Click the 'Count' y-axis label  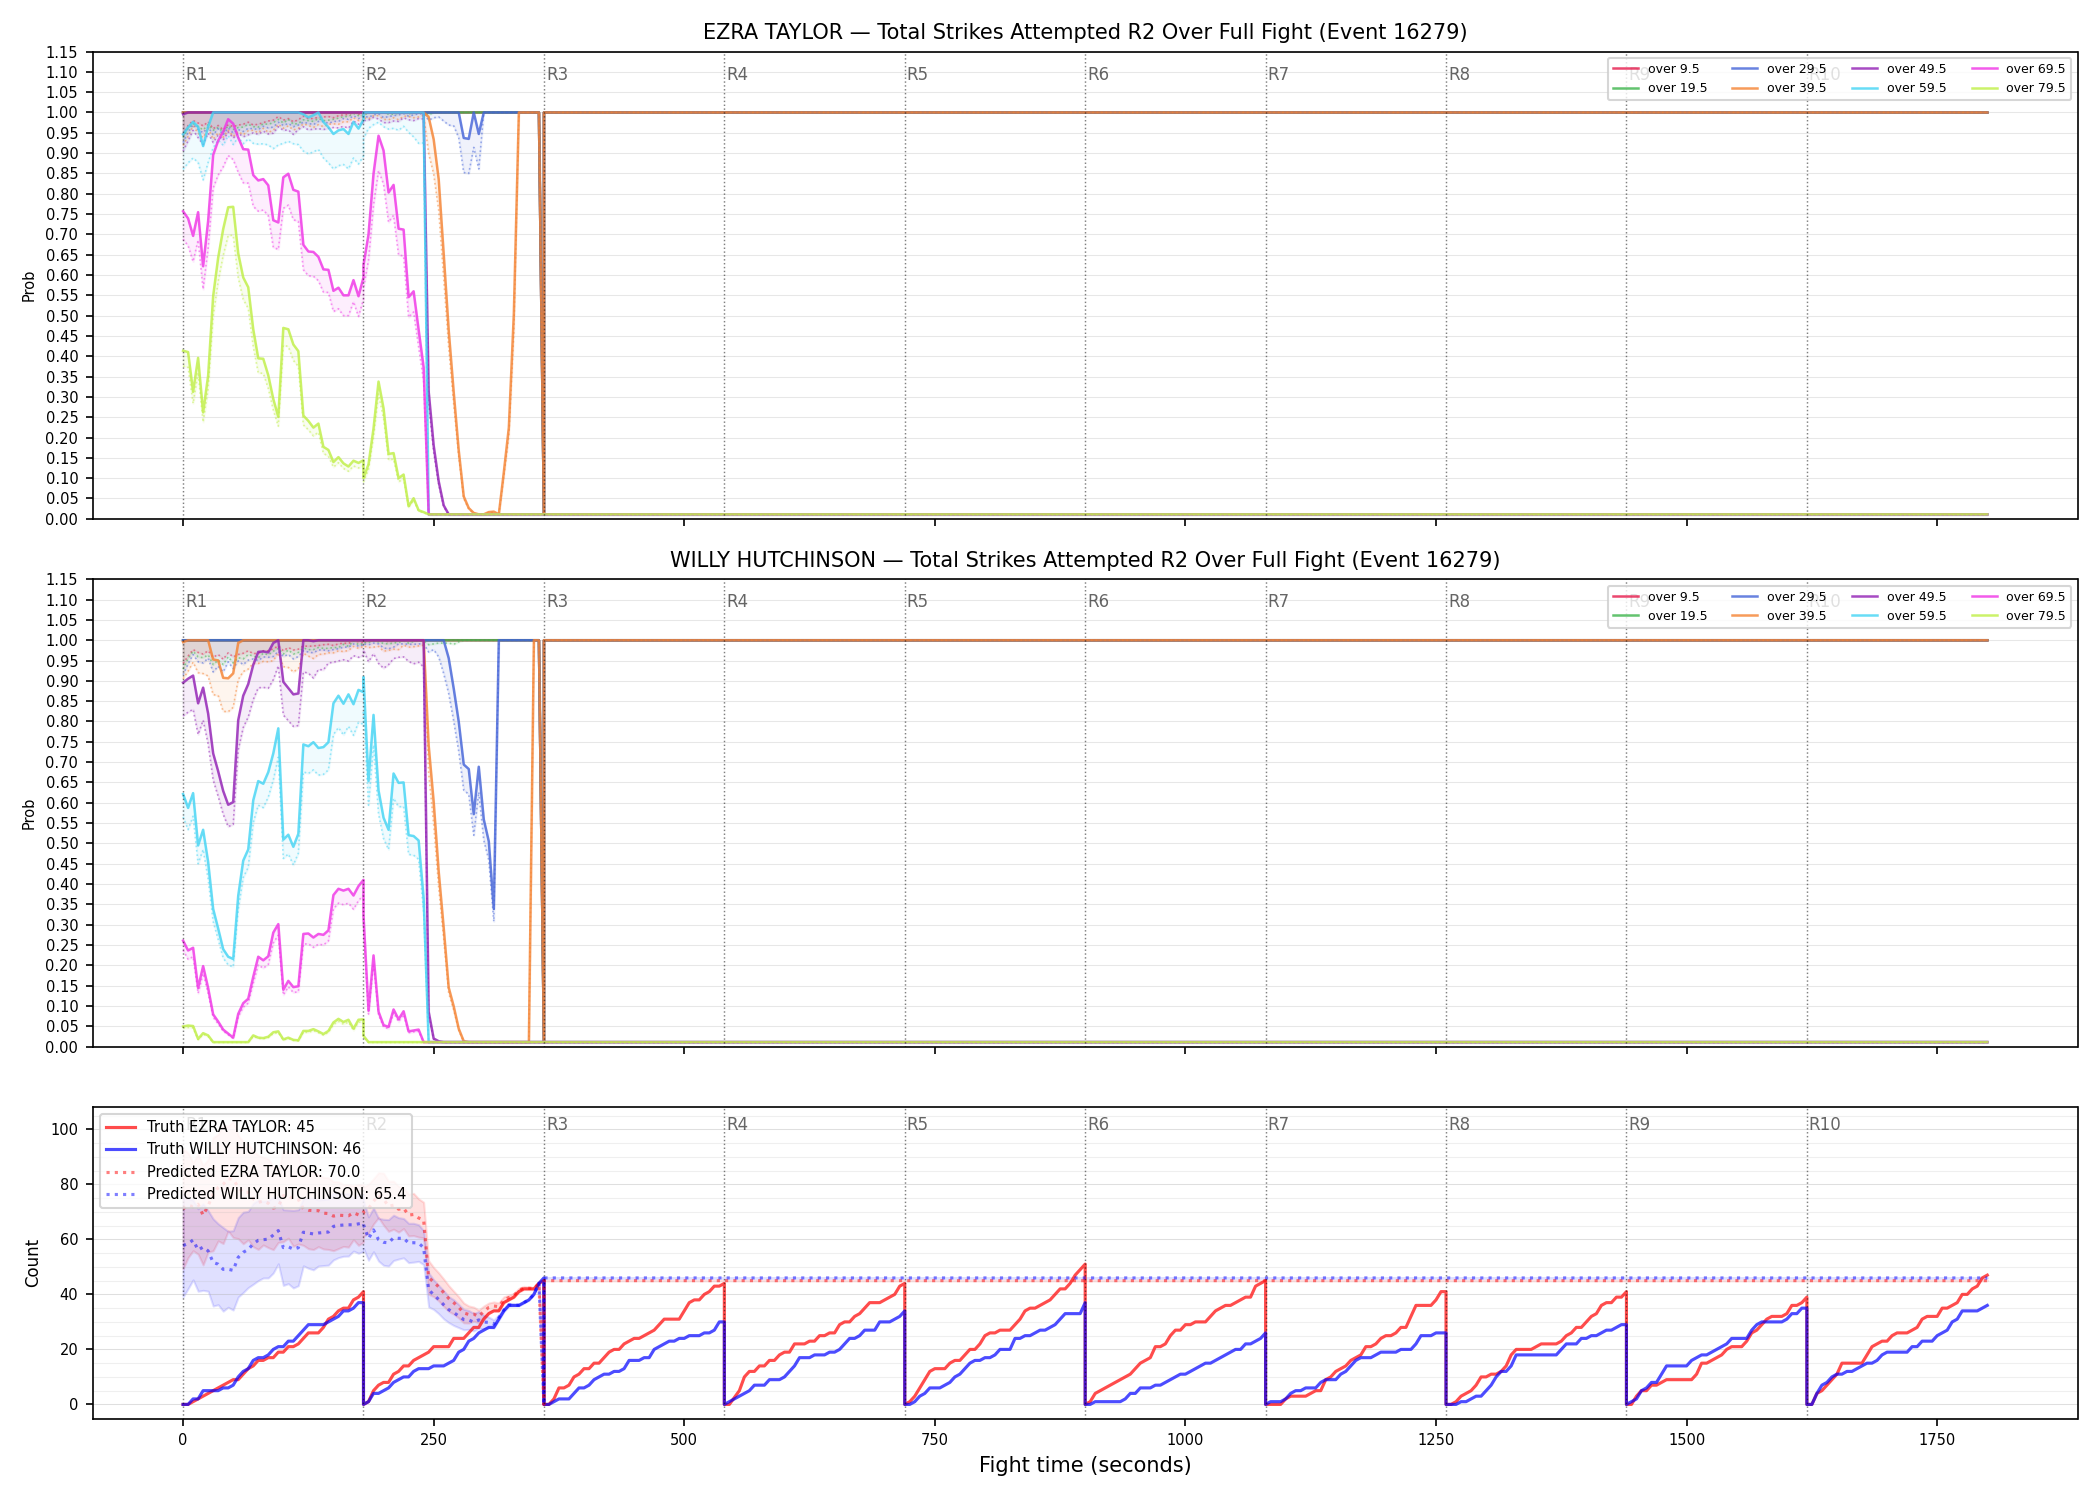pyautogui.click(x=32, y=1263)
